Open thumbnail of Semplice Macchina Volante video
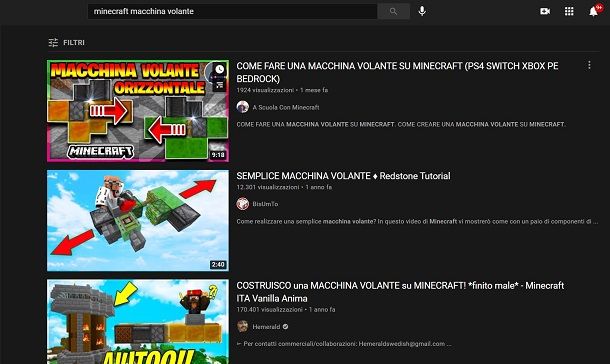The height and width of the screenshot is (364, 610). 138,220
